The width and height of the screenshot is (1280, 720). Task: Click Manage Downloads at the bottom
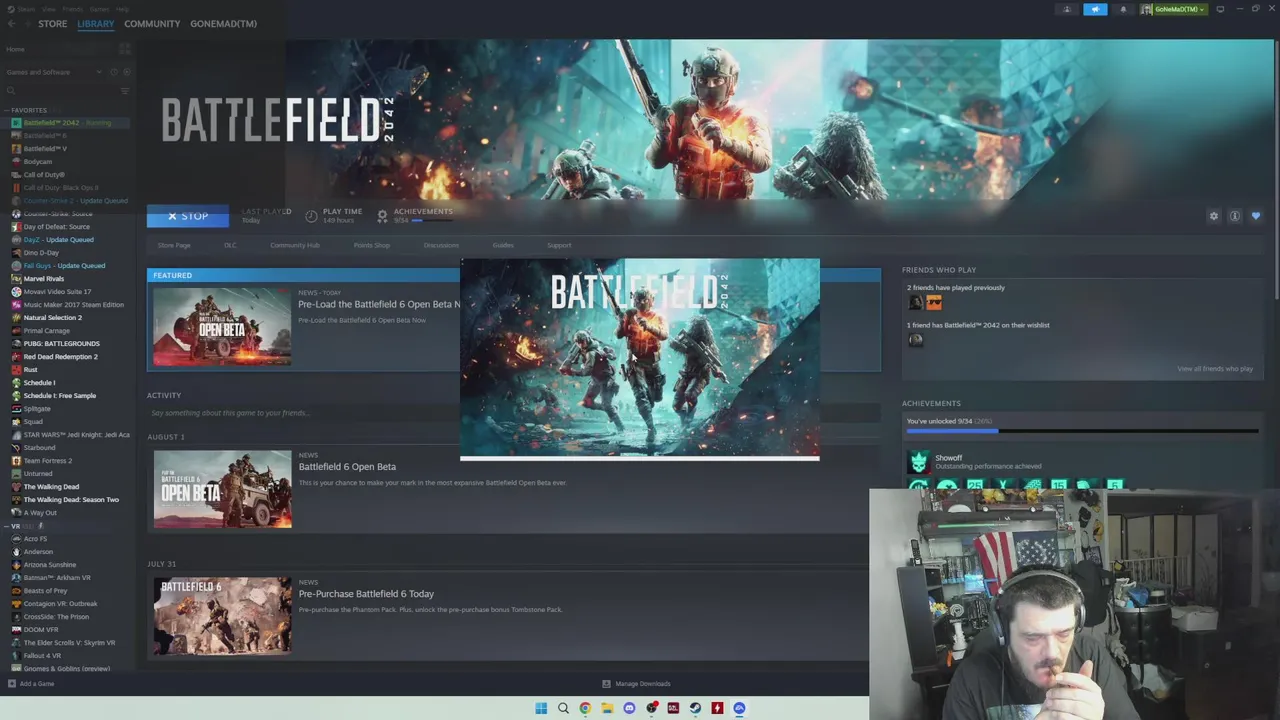[x=643, y=684]
